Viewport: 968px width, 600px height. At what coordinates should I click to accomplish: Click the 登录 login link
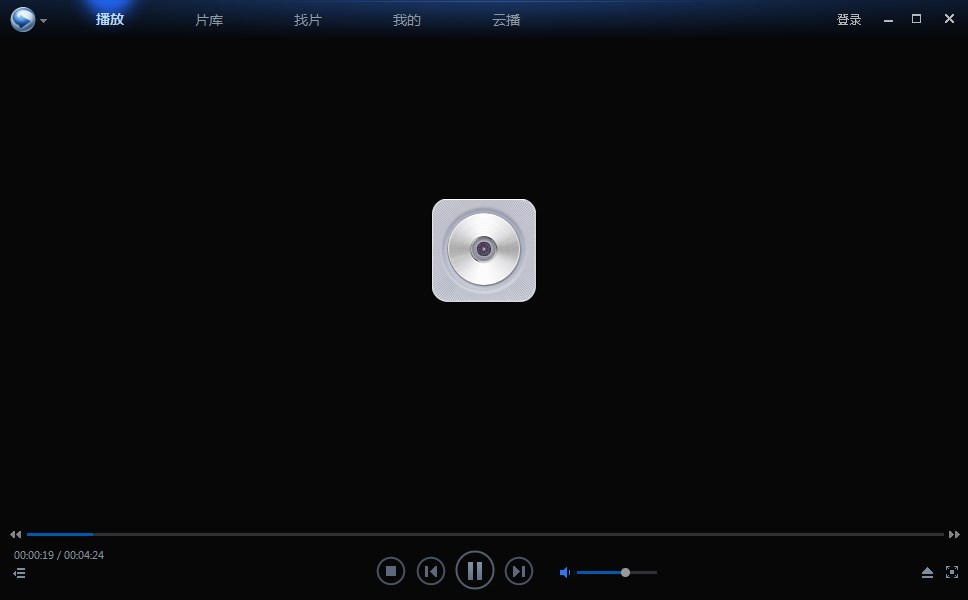pos(849,20)
